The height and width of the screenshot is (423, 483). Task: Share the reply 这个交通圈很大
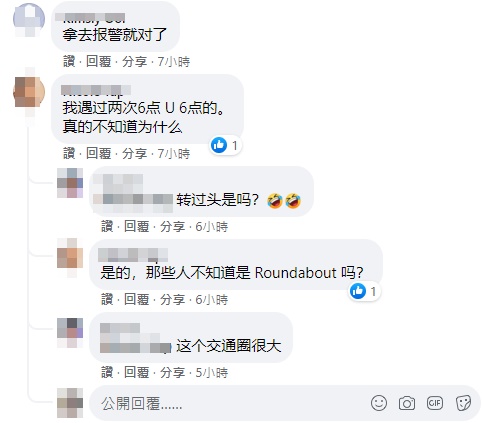pyautogui.click(x=172, y=372)
